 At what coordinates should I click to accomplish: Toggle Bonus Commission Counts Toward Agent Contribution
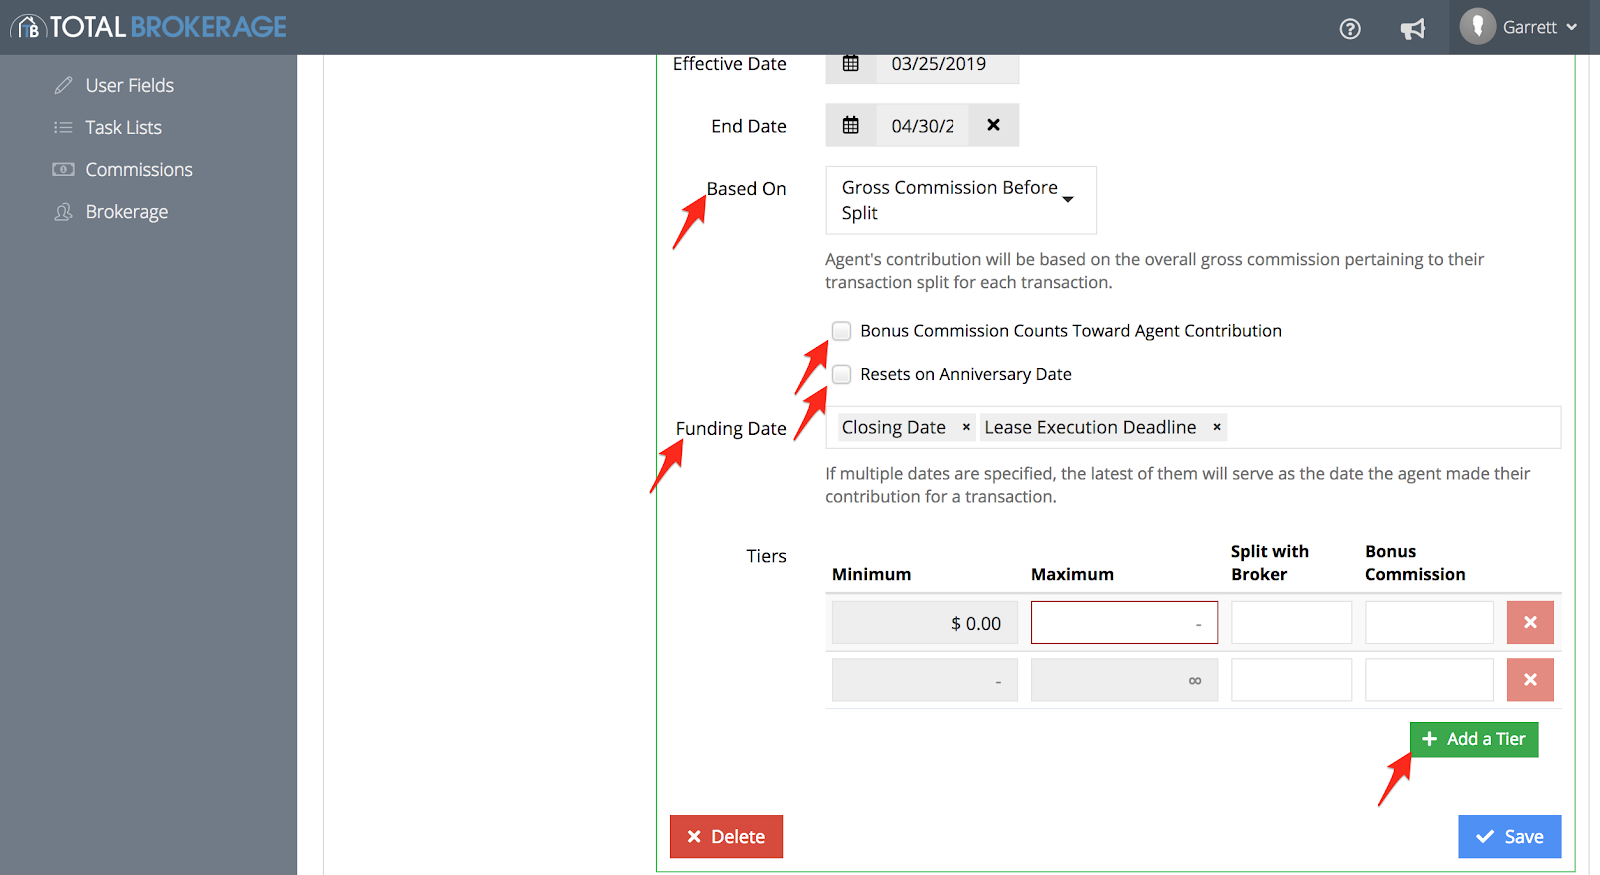pyautogui.click(x=842, y=331)
